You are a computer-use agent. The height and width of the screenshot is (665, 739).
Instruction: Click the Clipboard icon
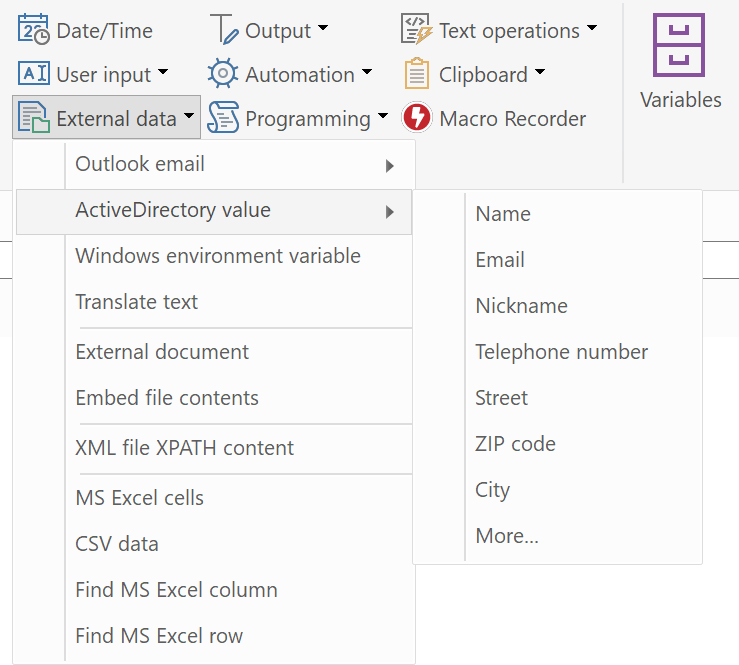pos(417,74)
